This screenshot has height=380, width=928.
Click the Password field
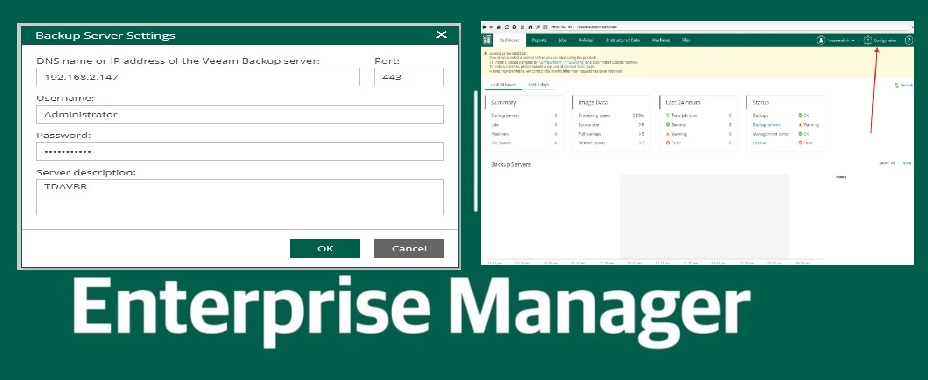coord(240,152)
